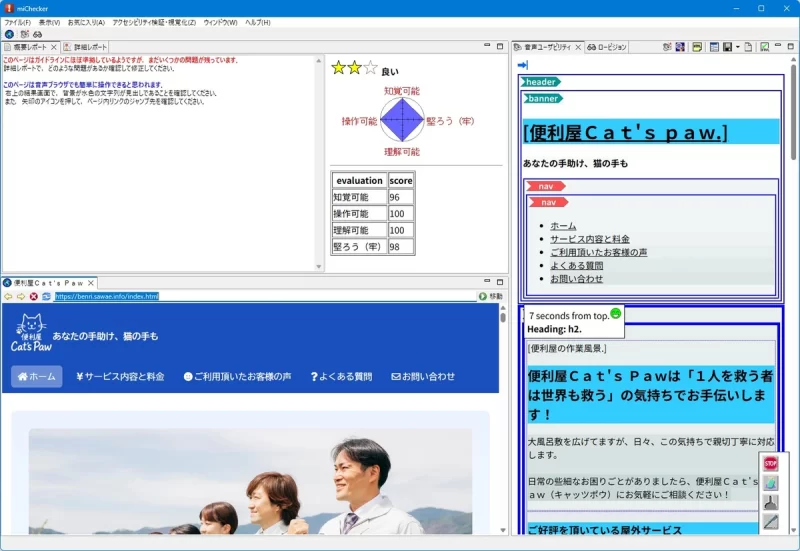Go forward with the browser forward arrow
The width and height of the screenshot is (800, 551).
[x=21, y=296]
